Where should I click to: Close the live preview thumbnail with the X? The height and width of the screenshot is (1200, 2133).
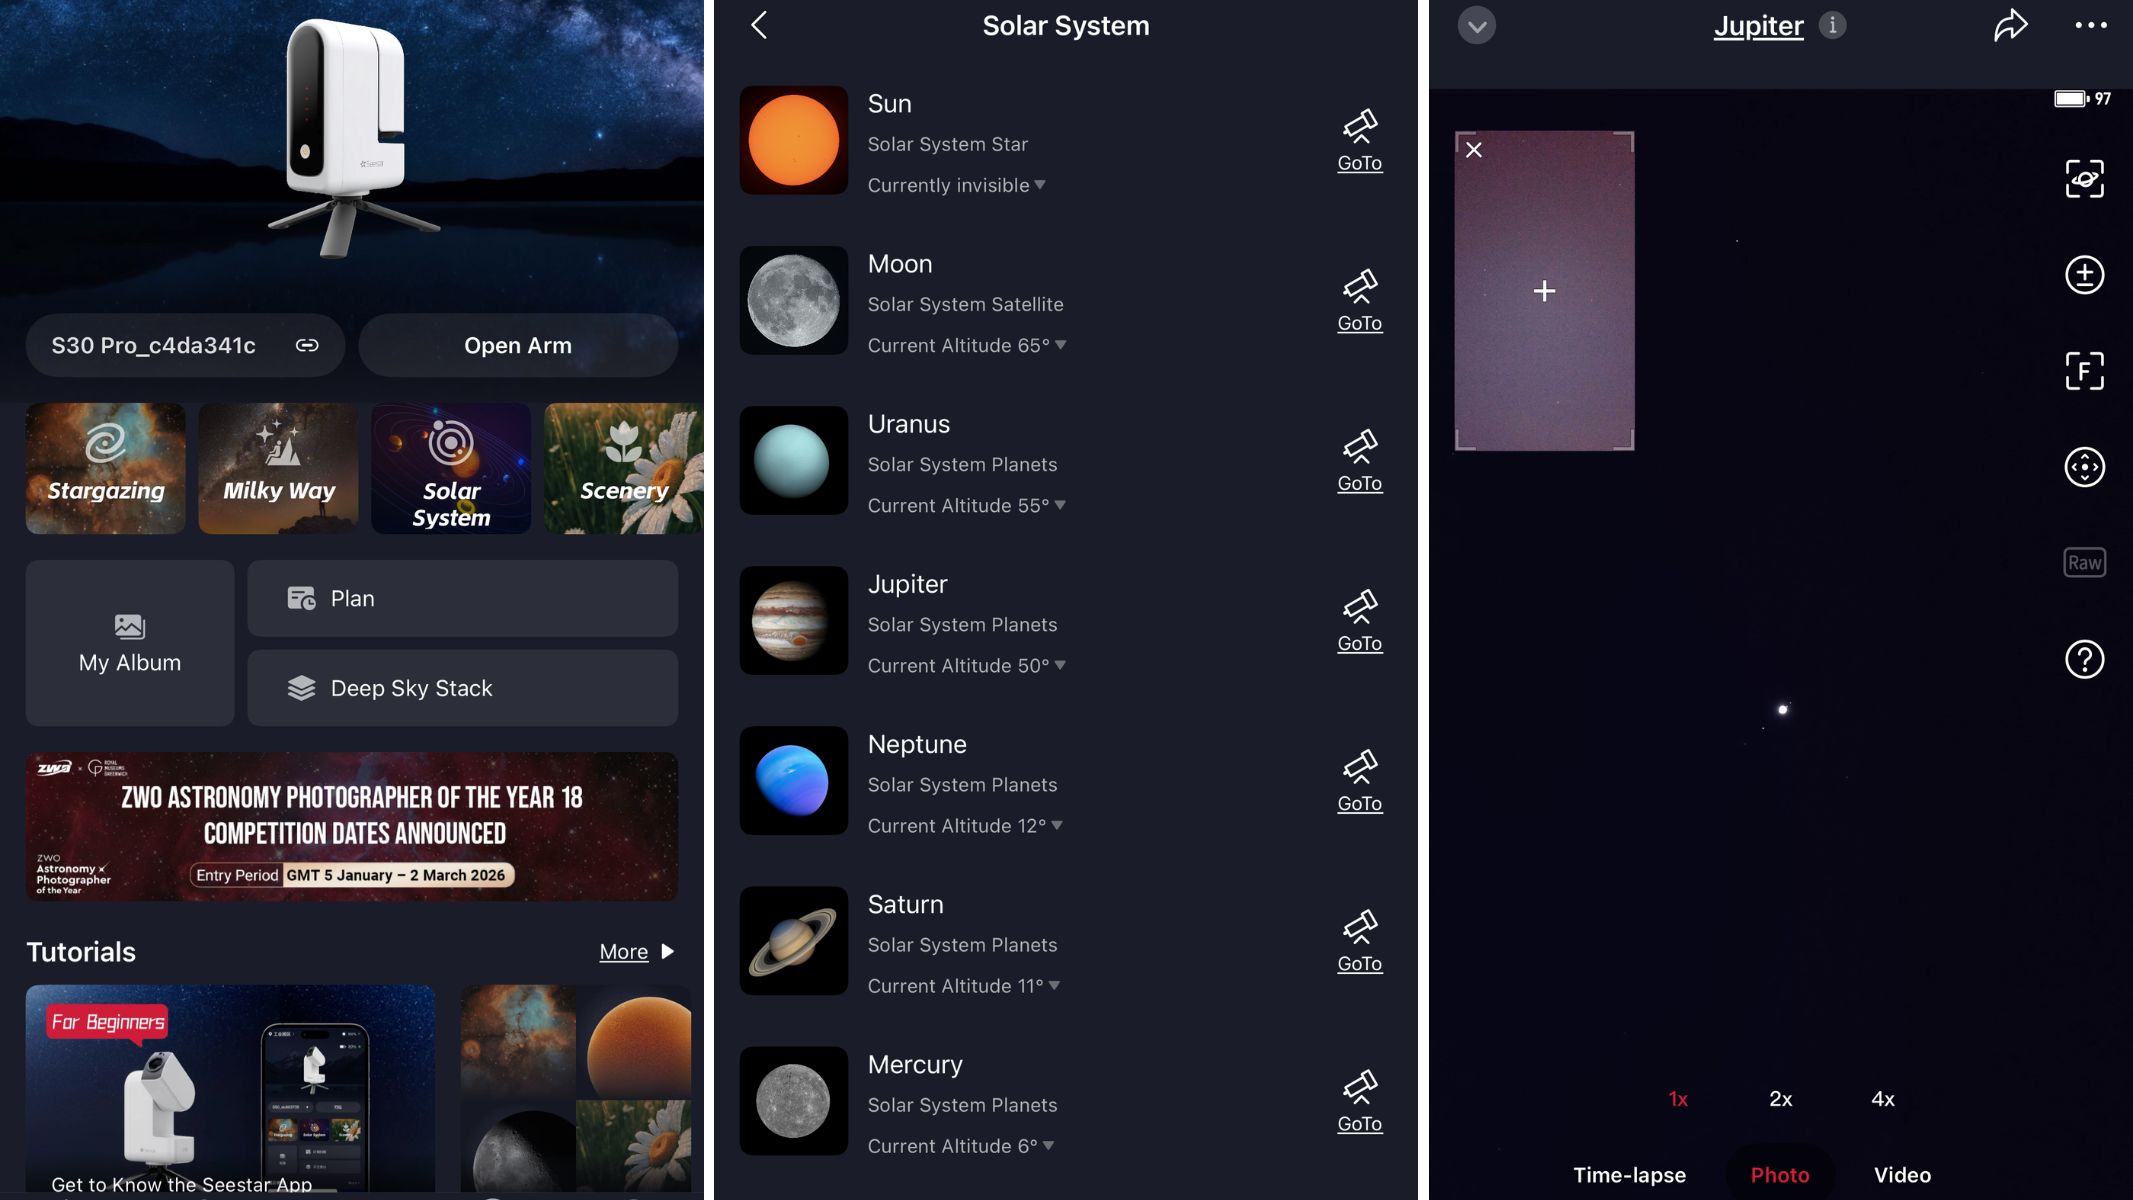1473,149
